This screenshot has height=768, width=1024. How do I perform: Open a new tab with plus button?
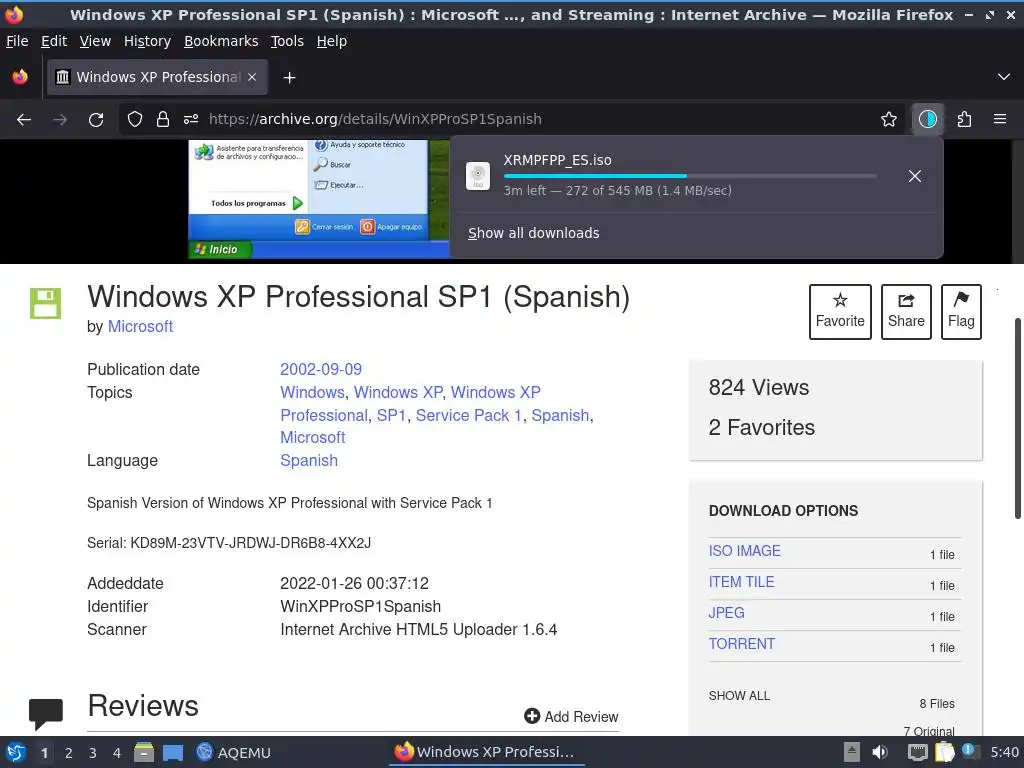tap(289, 78)
